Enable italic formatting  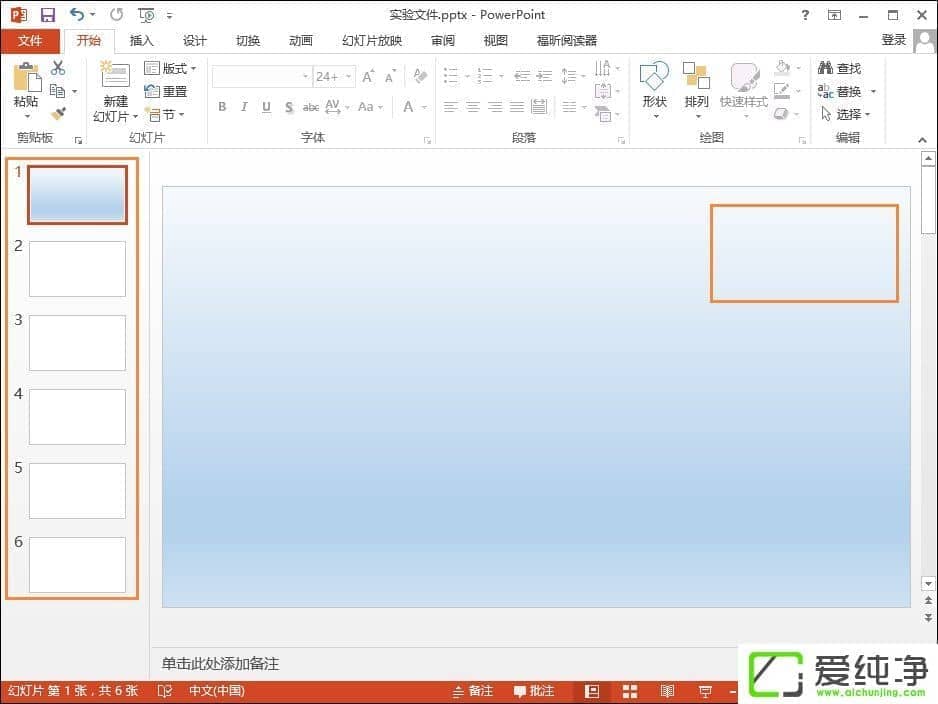[x=243, y=106]
